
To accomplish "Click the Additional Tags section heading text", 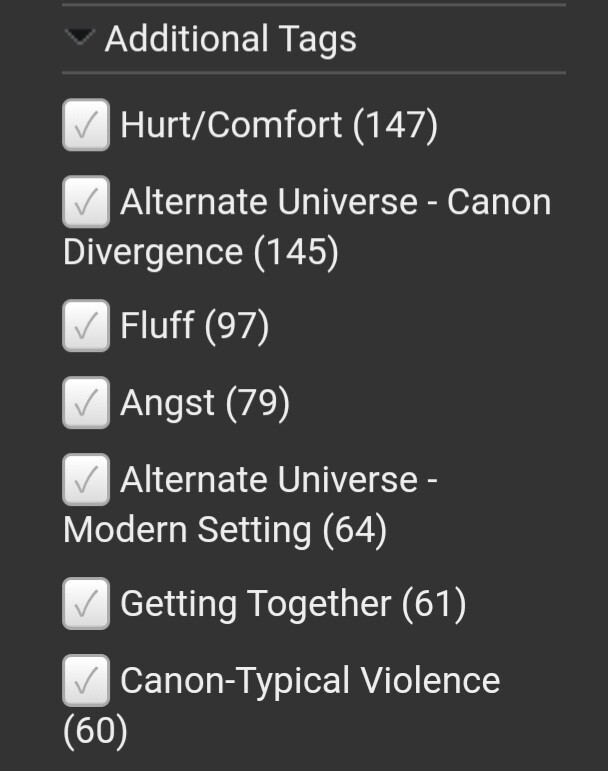I will tap(230, 39).
